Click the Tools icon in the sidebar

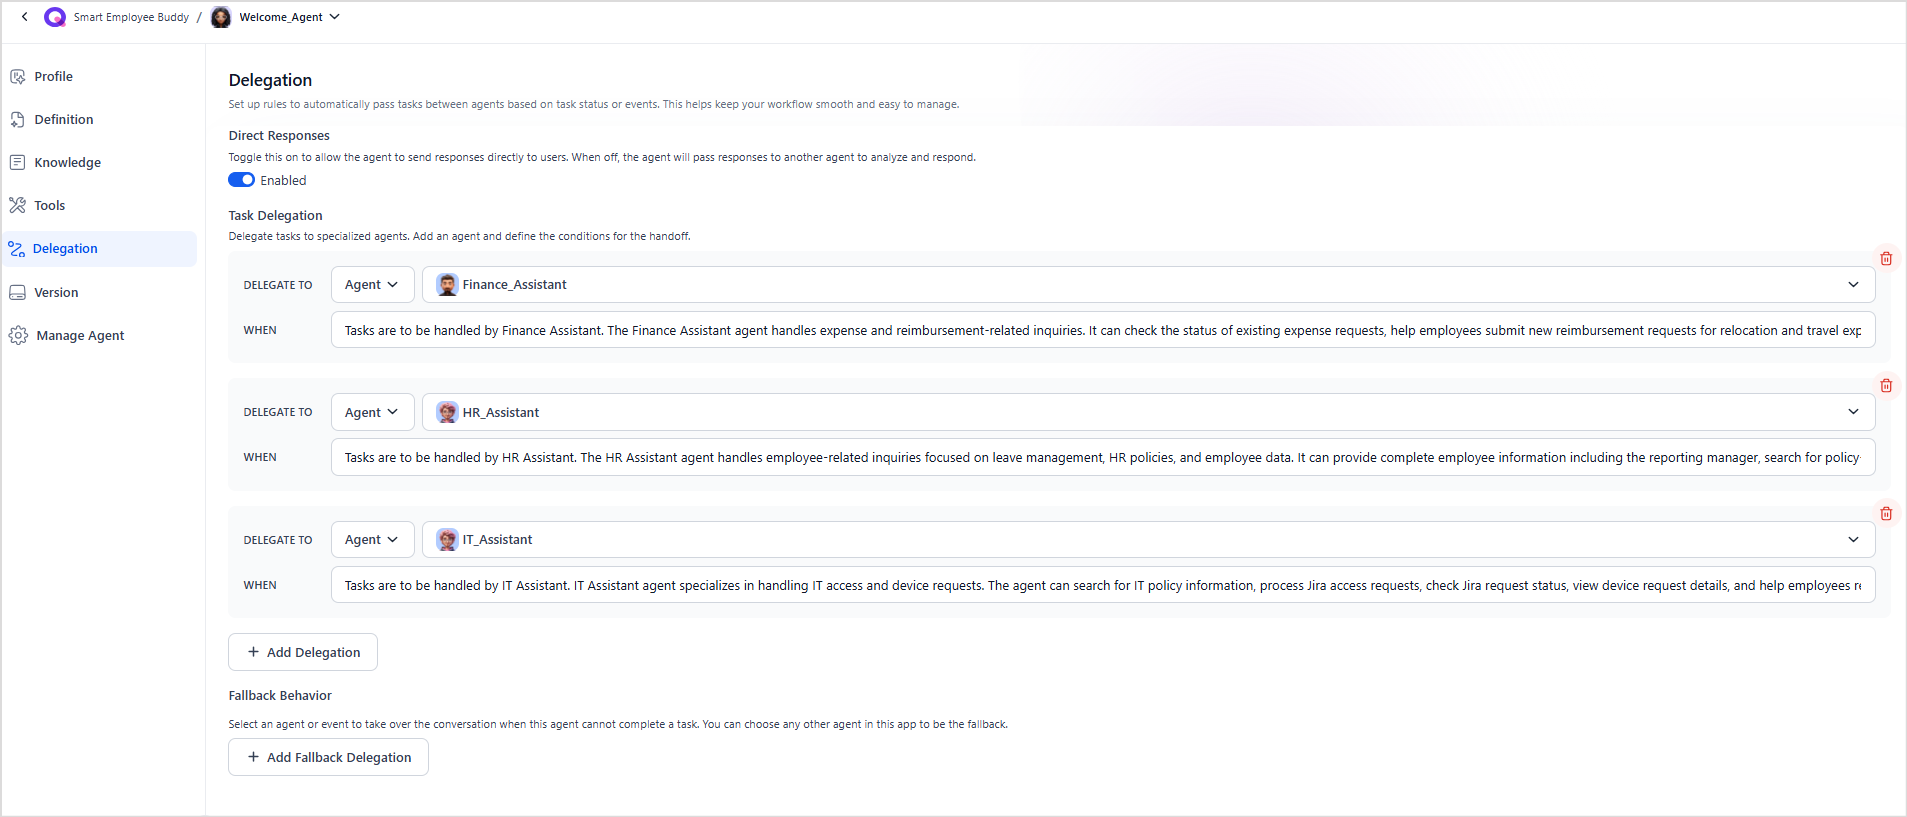tap(18, 205)
